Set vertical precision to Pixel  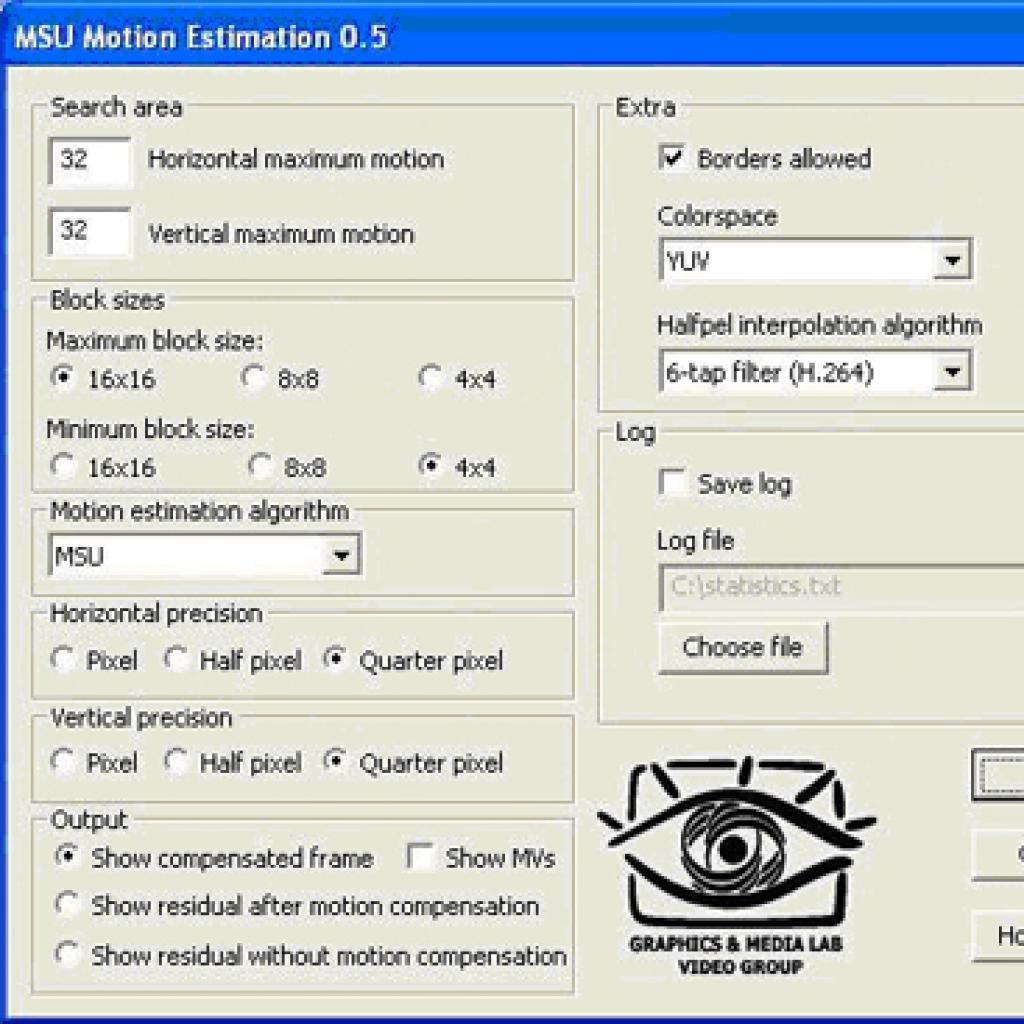63,761
